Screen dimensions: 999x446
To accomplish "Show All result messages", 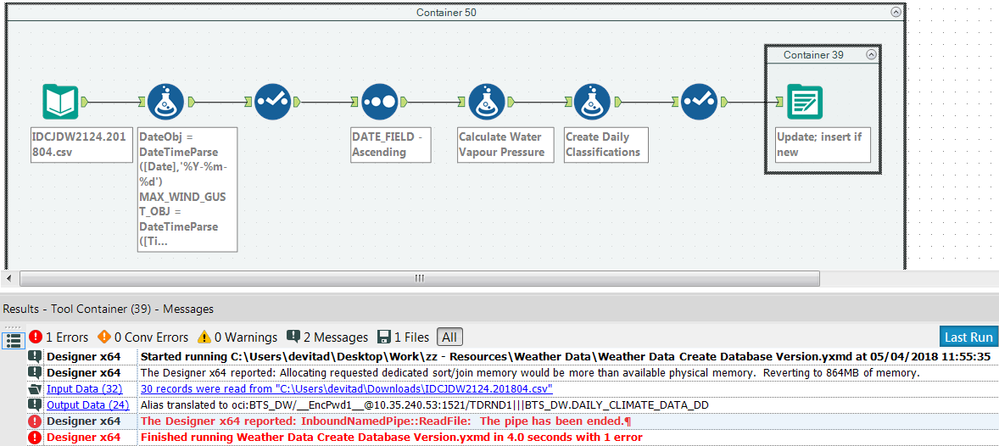I will [450, 337].
